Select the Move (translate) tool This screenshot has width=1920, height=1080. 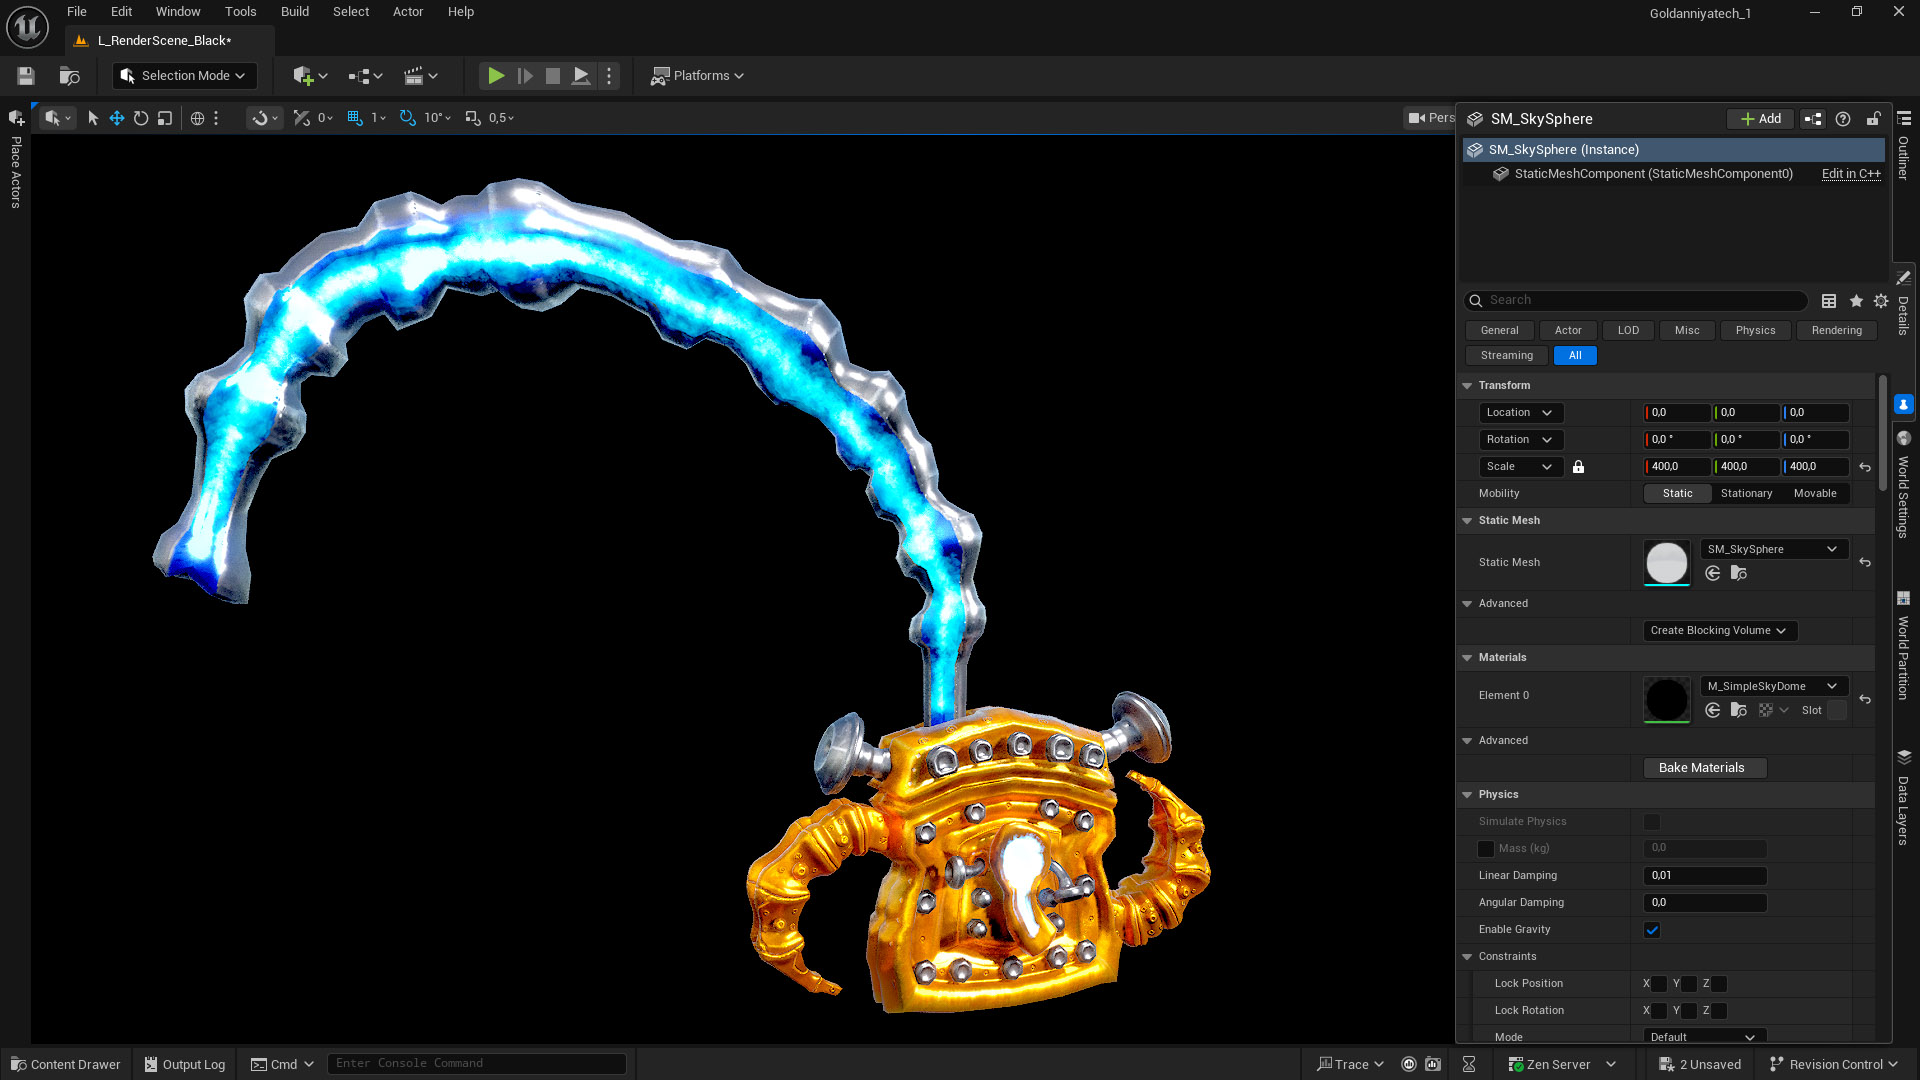coord(116,117)
